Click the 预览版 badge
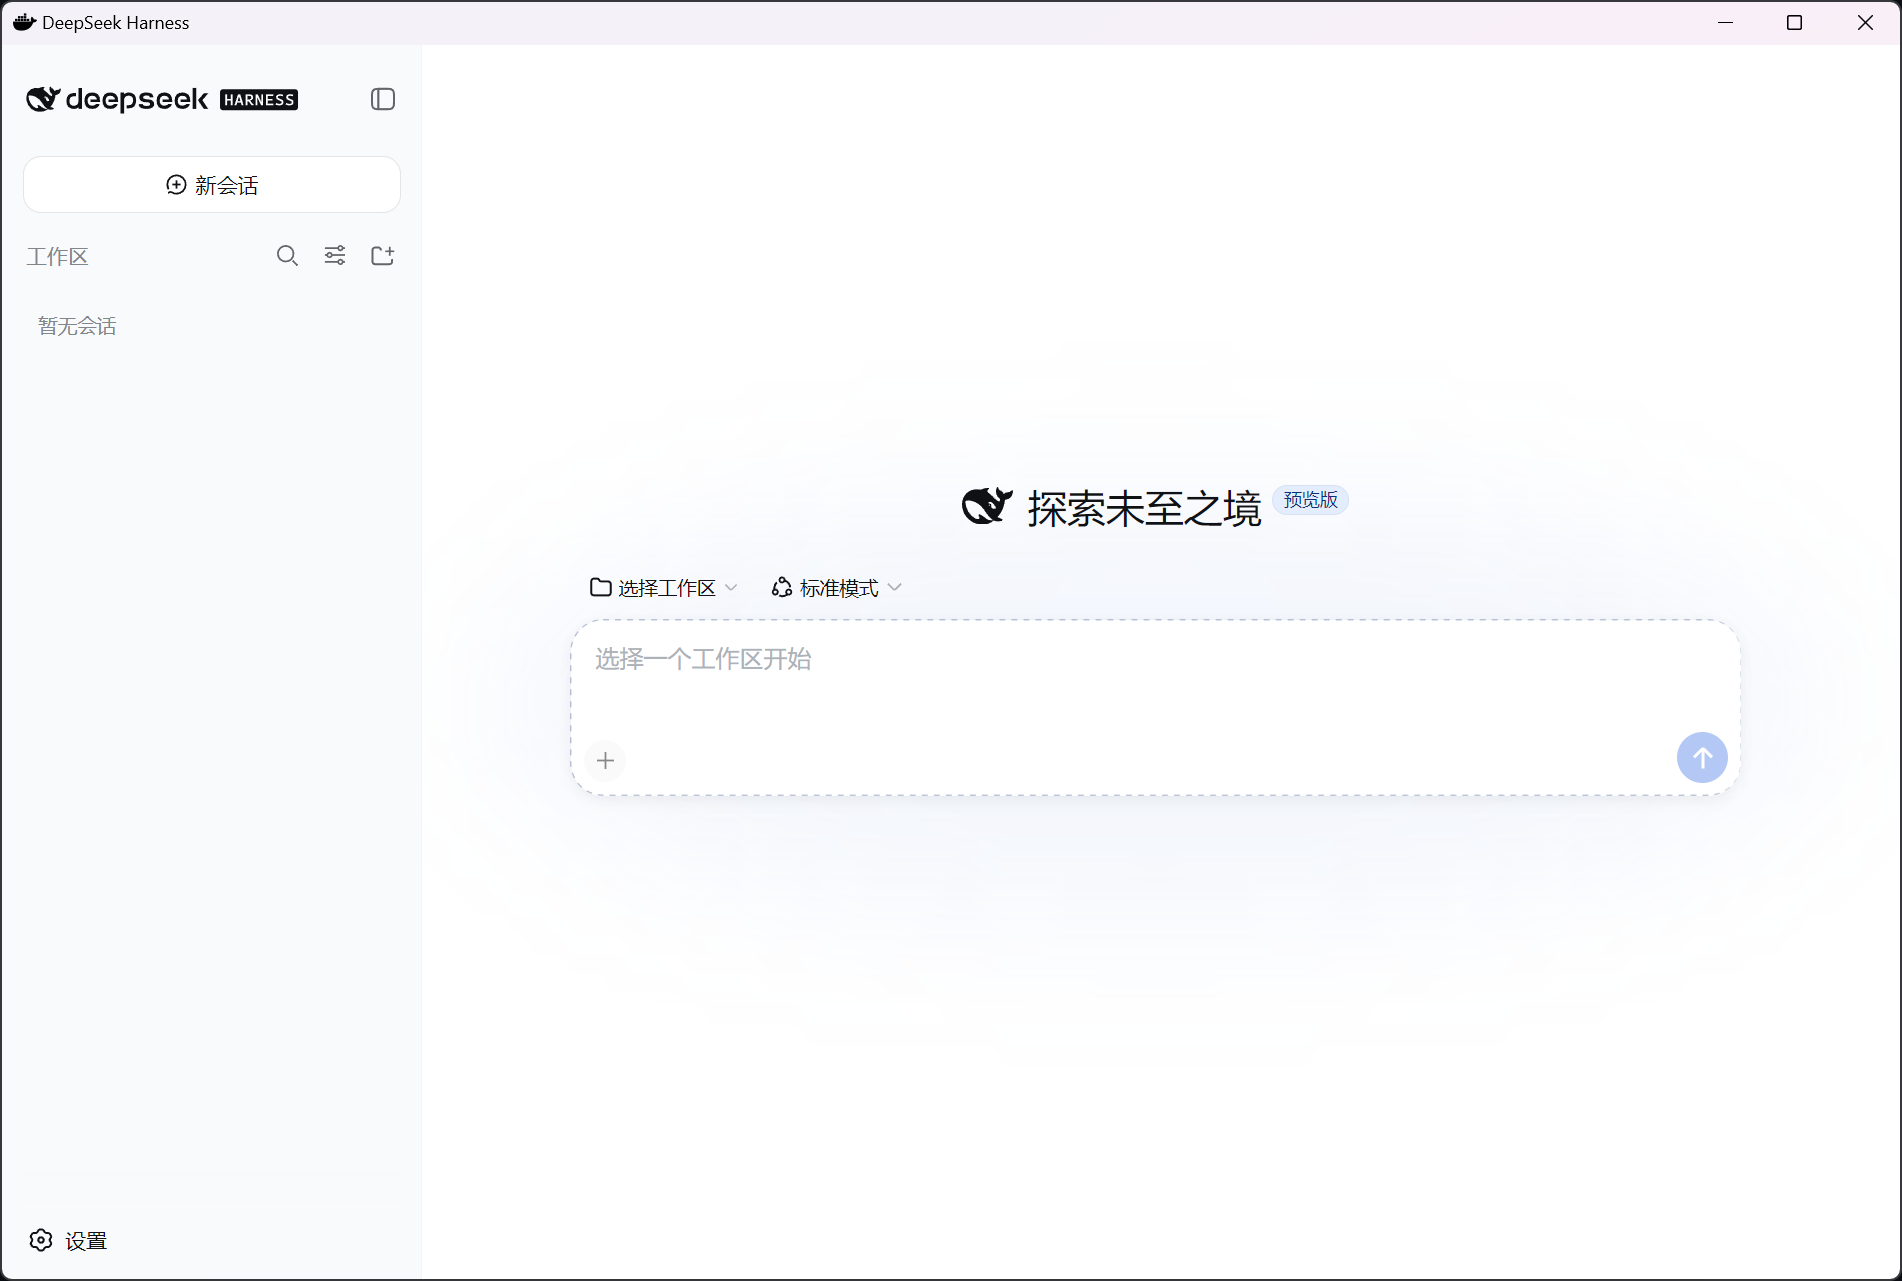The width and height of the screenshot is (1902, 1281). (1310, 500)
